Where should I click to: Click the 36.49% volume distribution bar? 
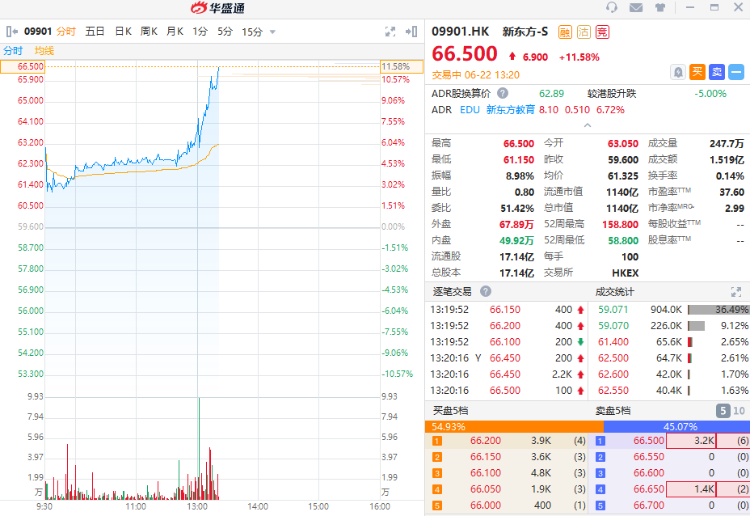coord(719,310)
